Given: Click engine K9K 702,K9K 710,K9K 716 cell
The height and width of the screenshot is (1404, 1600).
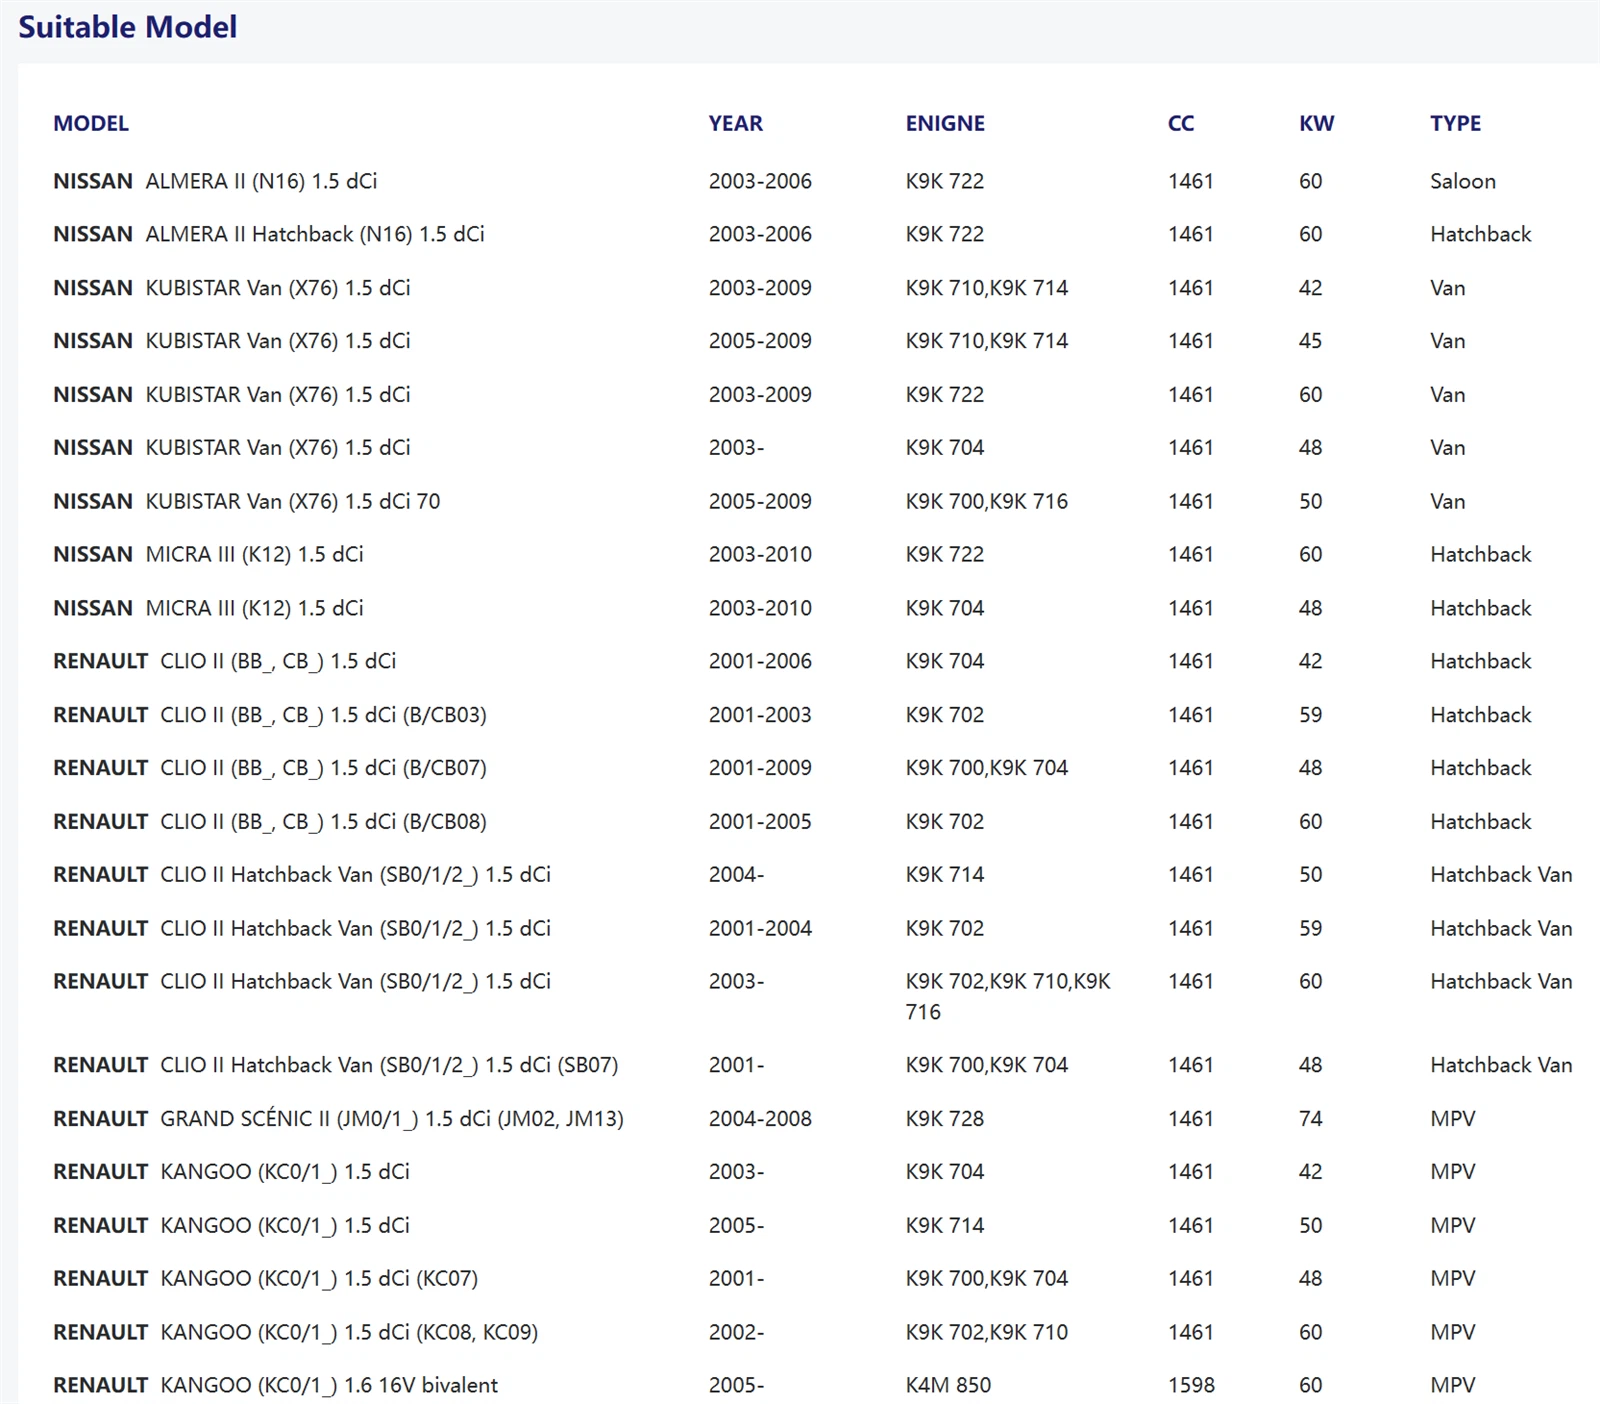Looking at the screenshot, I should (x=1008, y=996).
